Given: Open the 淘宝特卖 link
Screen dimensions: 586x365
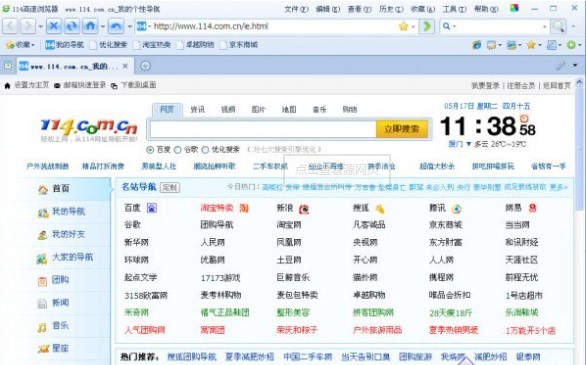Looking at the screenshot, I should coord(217,208).
